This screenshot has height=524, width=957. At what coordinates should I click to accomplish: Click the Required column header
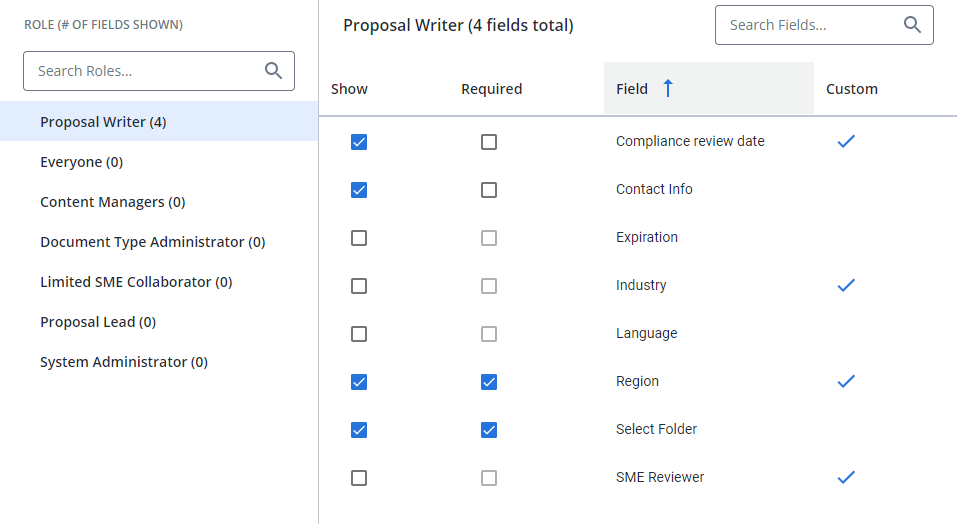tap(491, 89)
